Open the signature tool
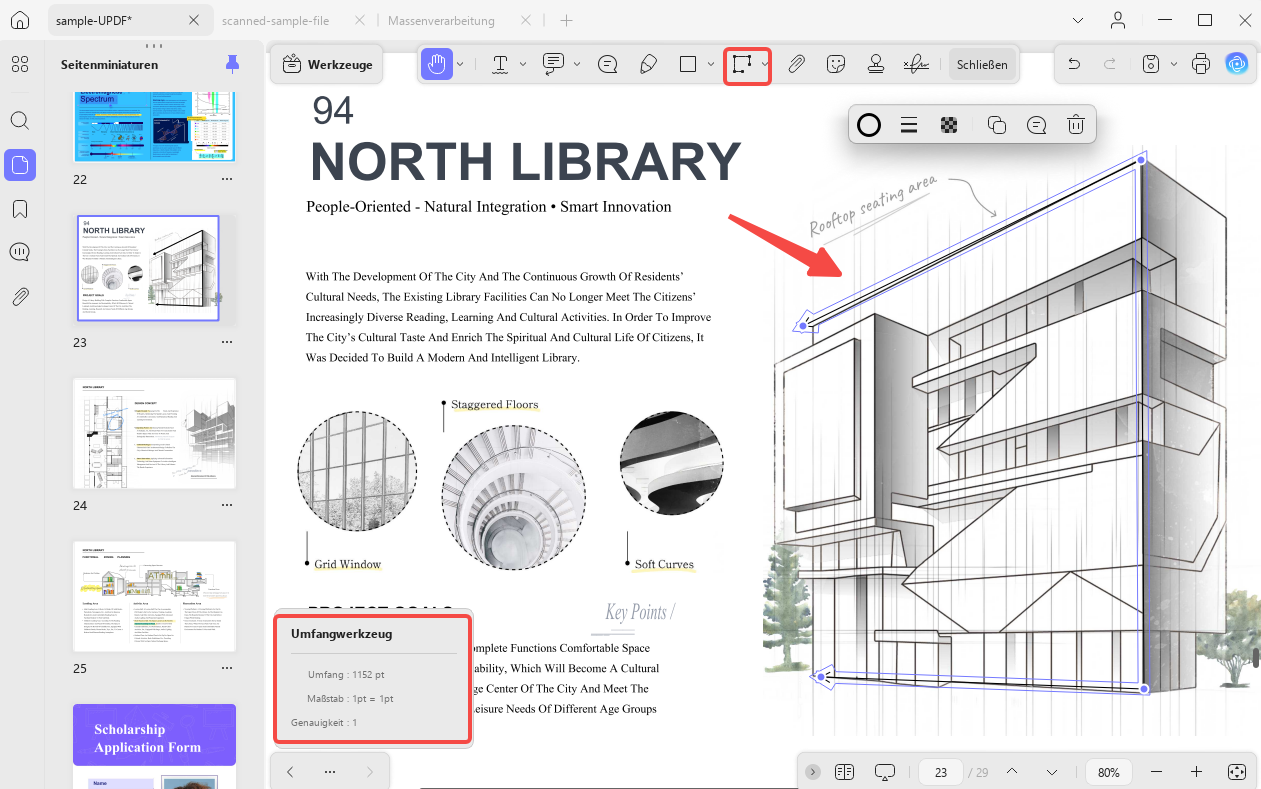Viewport: 1261px width, 789px height. 915,64
